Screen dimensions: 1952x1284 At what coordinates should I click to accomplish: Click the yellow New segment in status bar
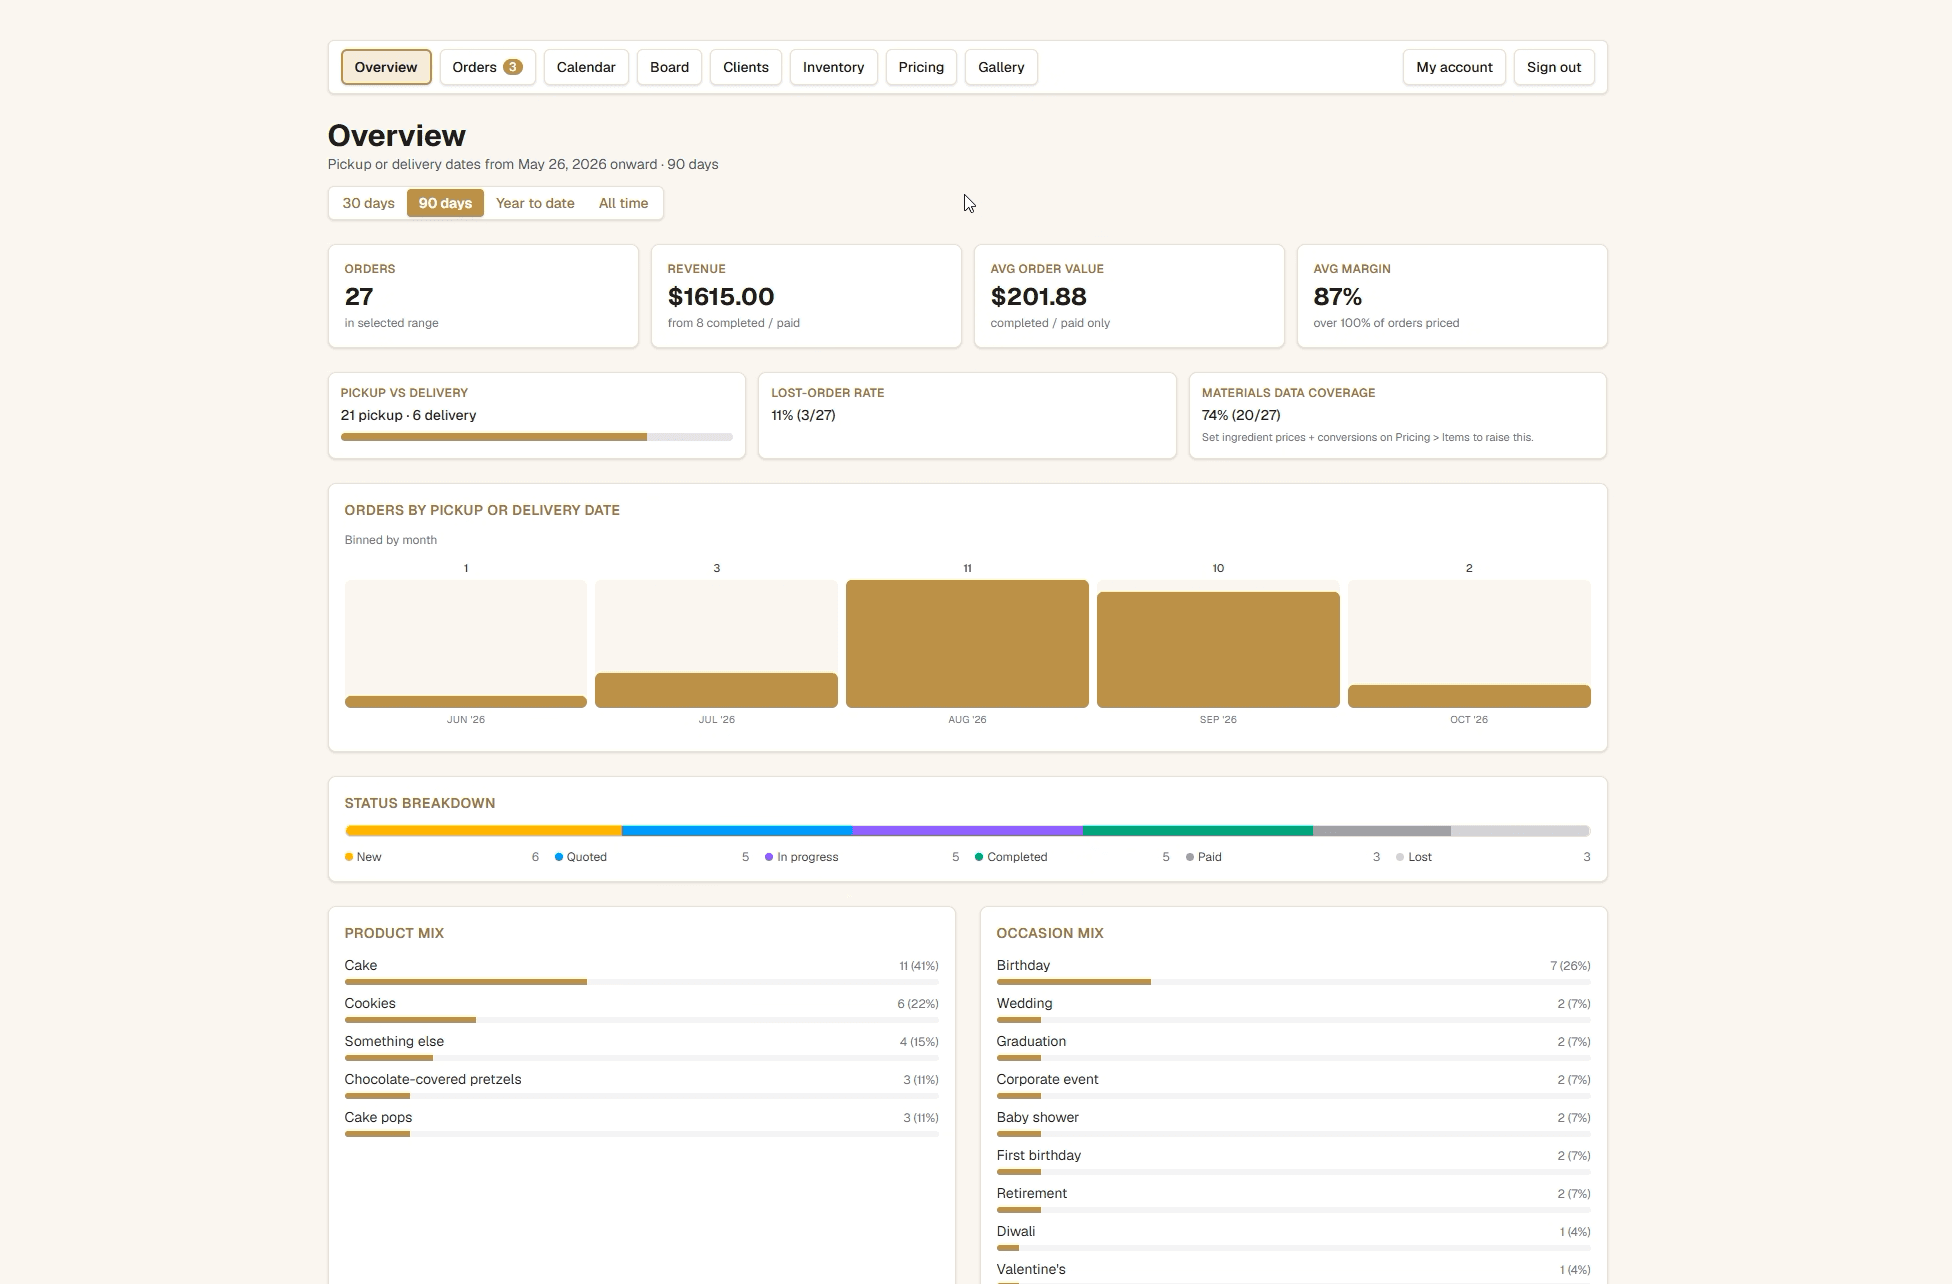[483, 831]
